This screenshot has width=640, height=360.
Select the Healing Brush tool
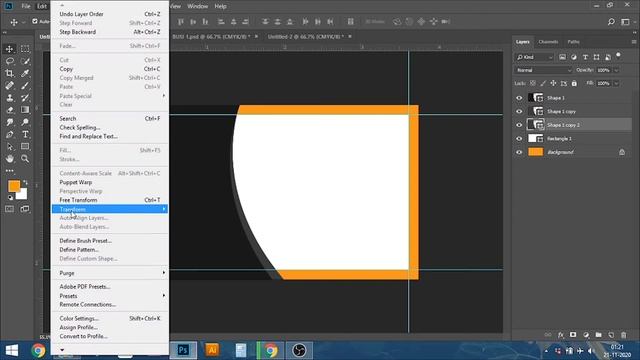9,86
